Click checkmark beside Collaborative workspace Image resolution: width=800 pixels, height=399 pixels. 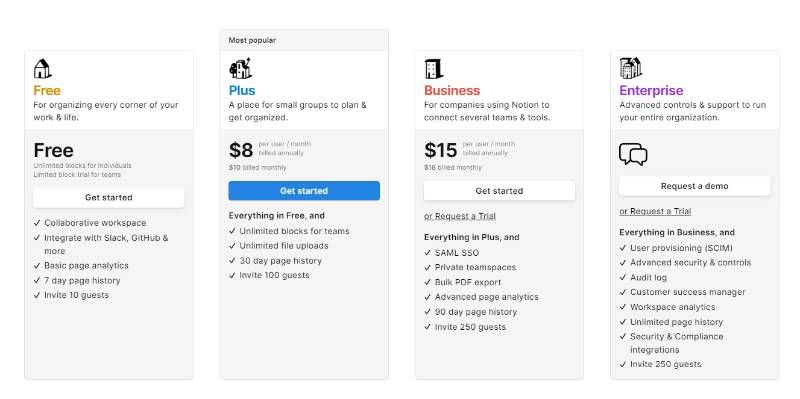tap(37, 223)
